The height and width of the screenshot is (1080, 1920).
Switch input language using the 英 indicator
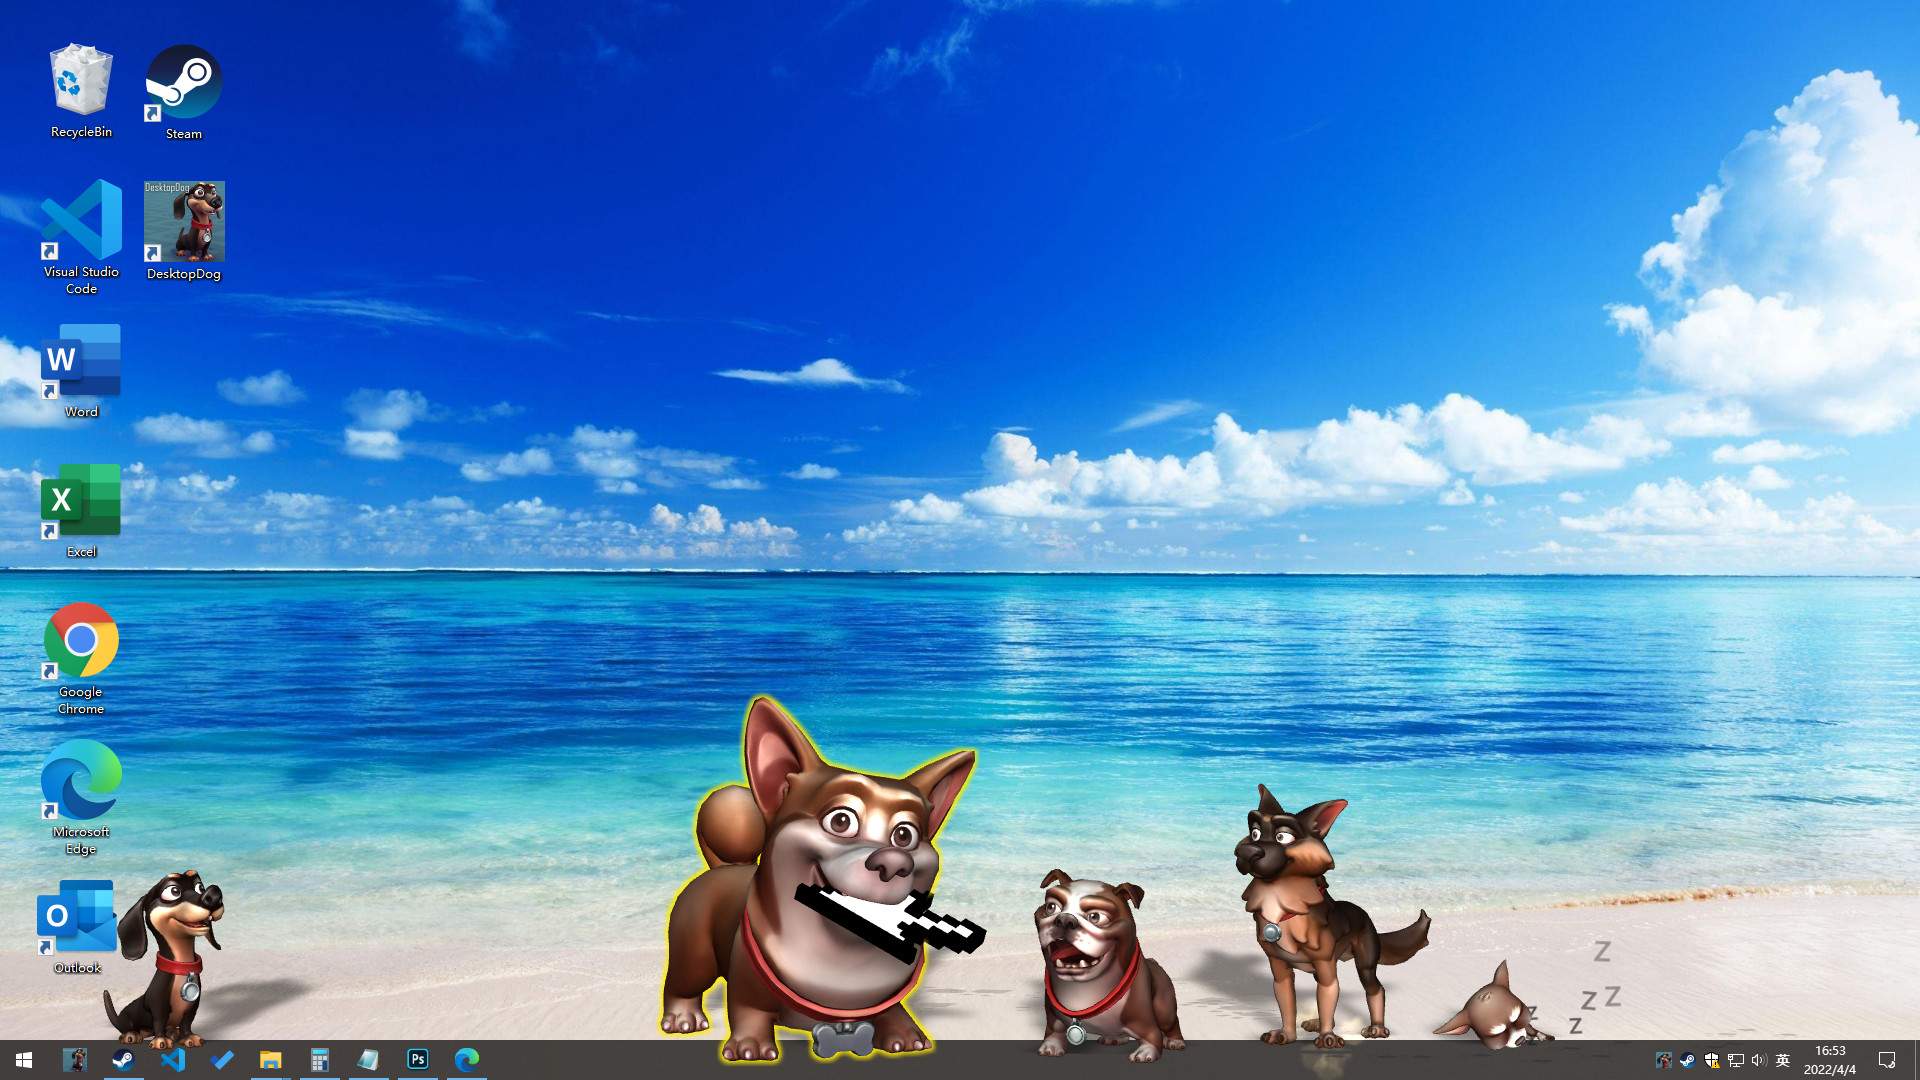1783,1060
